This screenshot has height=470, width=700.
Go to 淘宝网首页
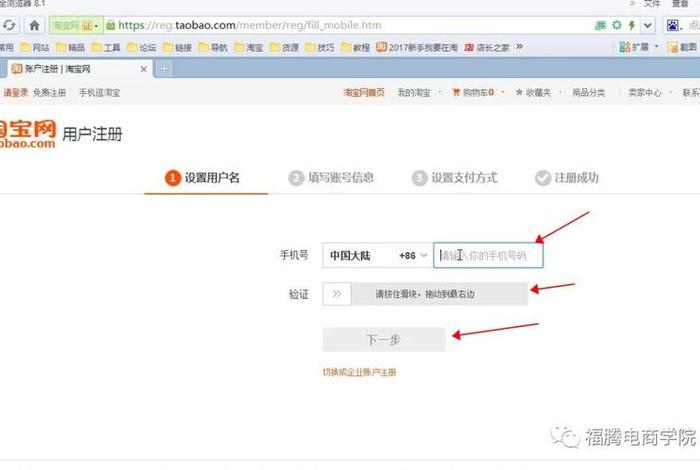364,93
